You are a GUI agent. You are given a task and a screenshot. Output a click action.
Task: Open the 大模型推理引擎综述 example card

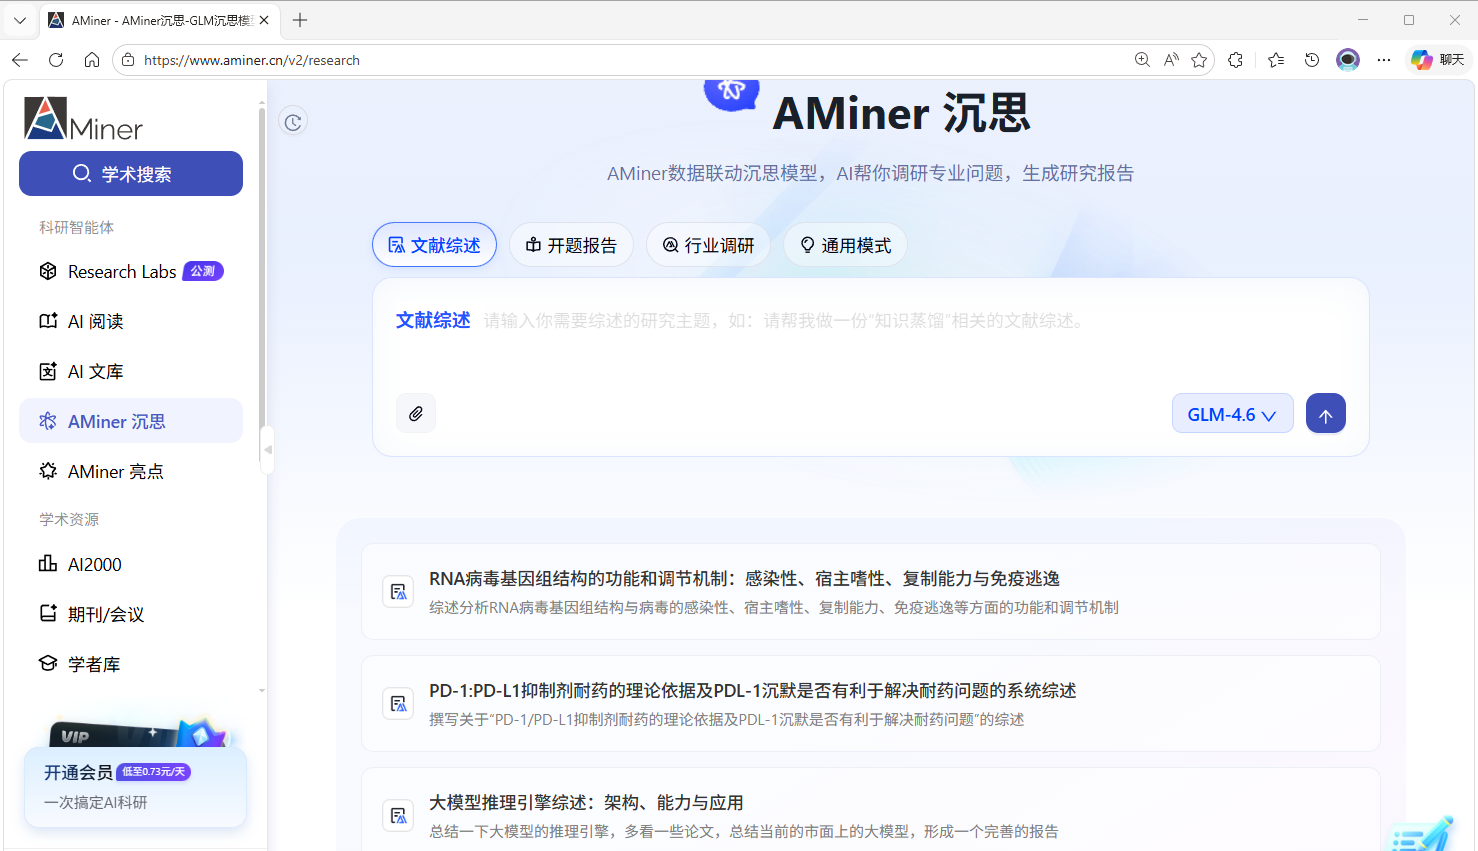870,810
